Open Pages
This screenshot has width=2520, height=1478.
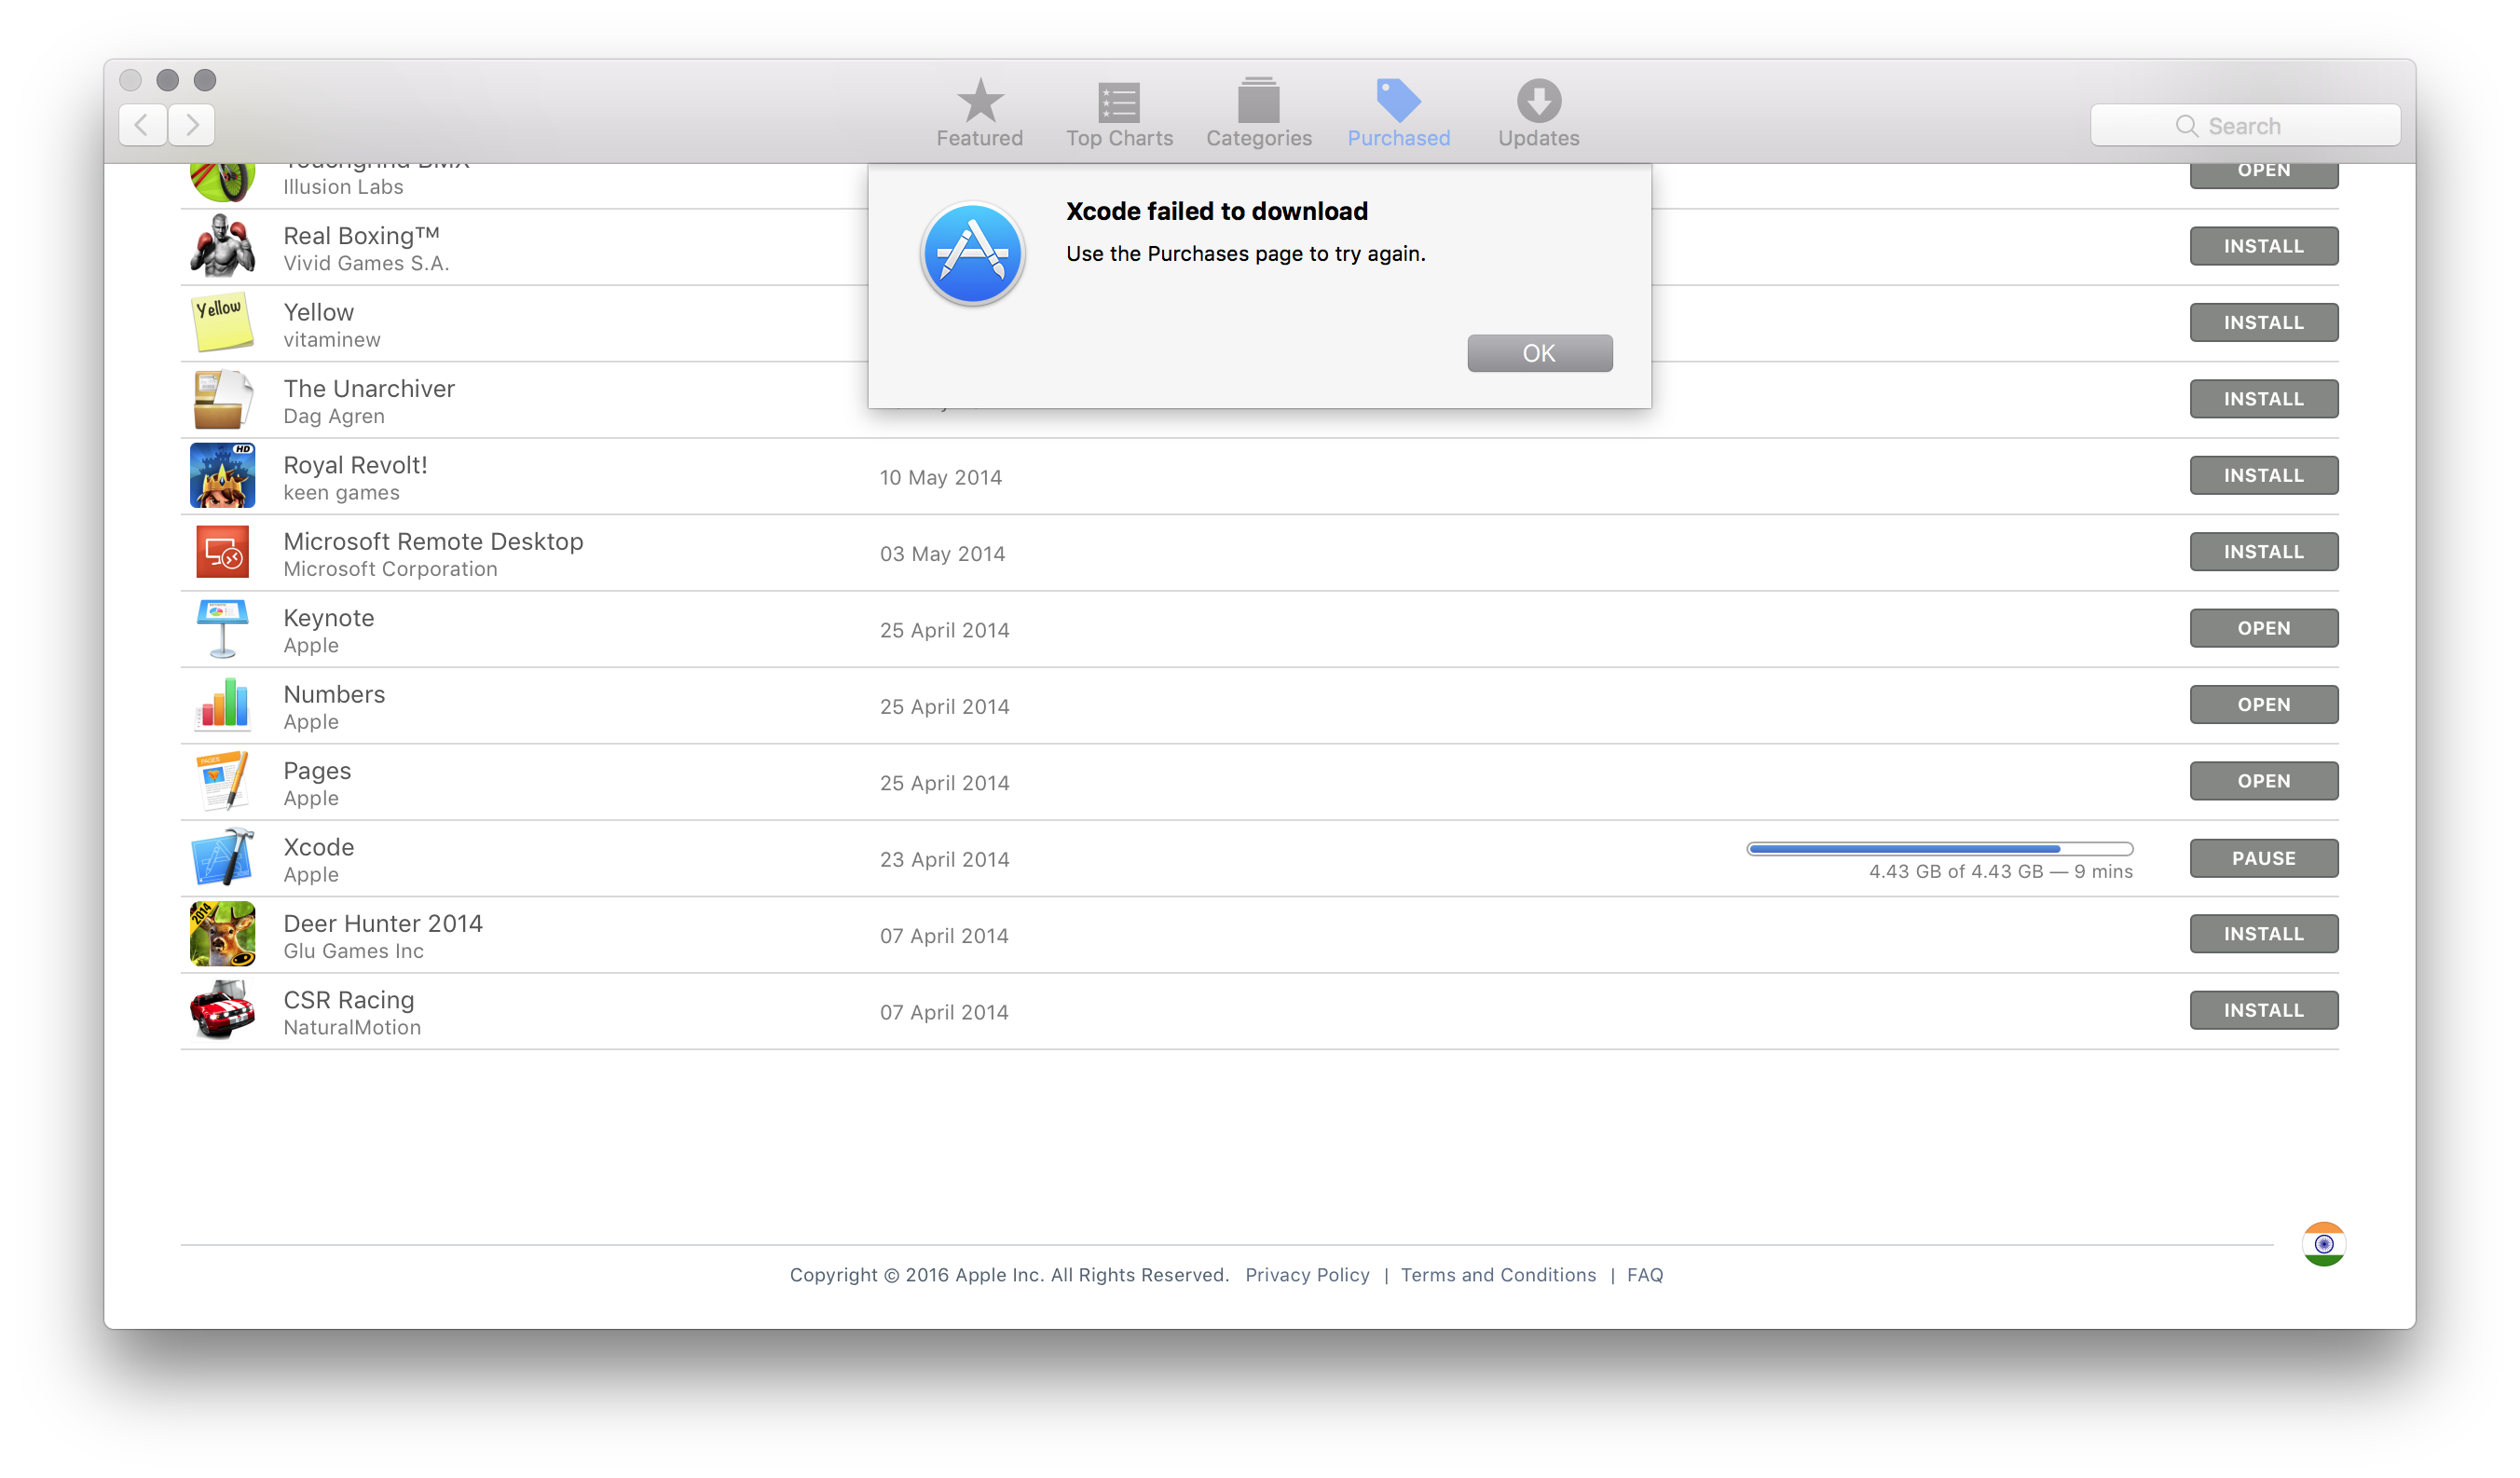click(x=2263, y=781)
